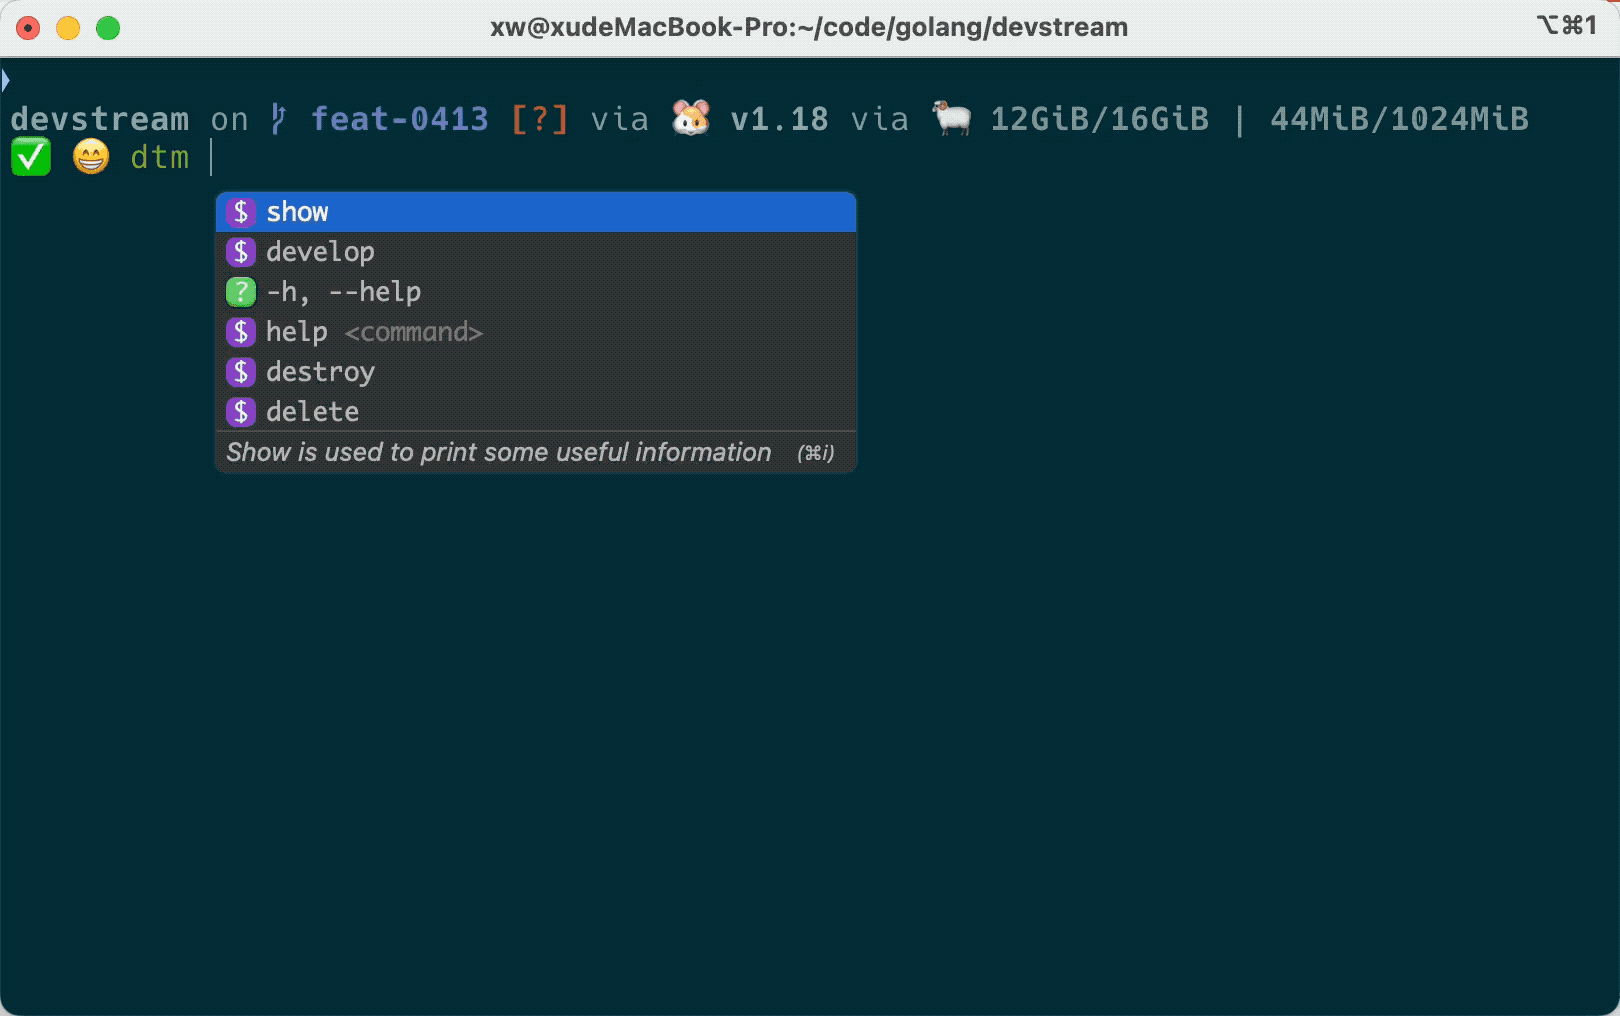Click the purple dollar icon beside develop
Screen dimensions: 1620x1016
coord(240,252)
